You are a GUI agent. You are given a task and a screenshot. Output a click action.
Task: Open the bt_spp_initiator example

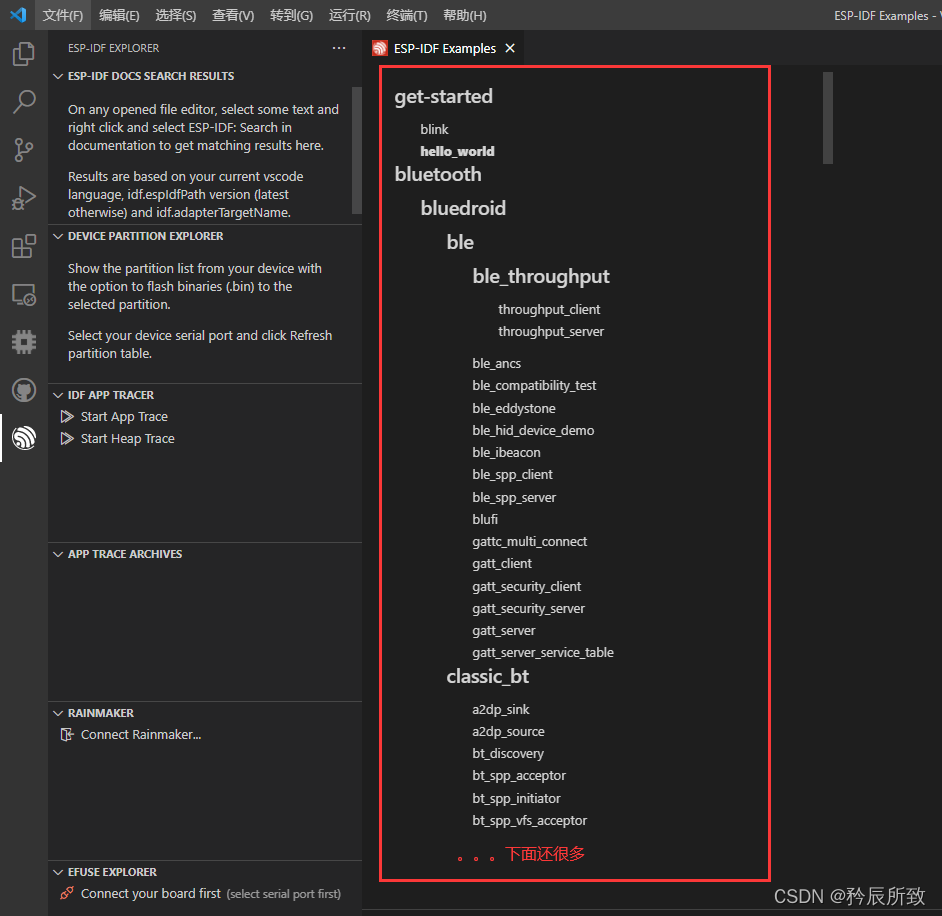point(516,798)
